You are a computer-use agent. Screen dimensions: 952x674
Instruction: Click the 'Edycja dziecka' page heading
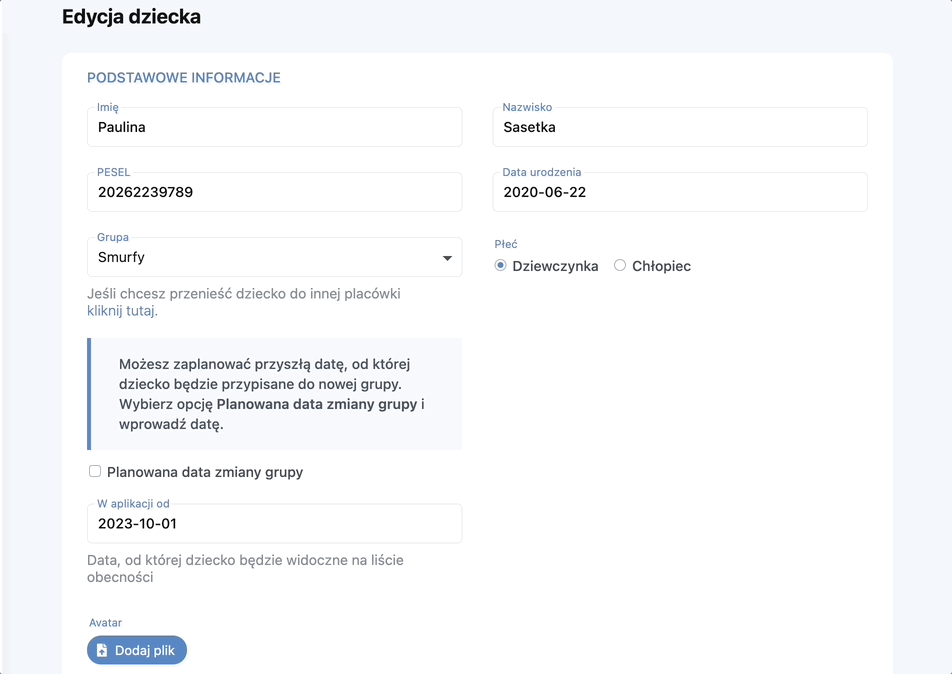131,16
